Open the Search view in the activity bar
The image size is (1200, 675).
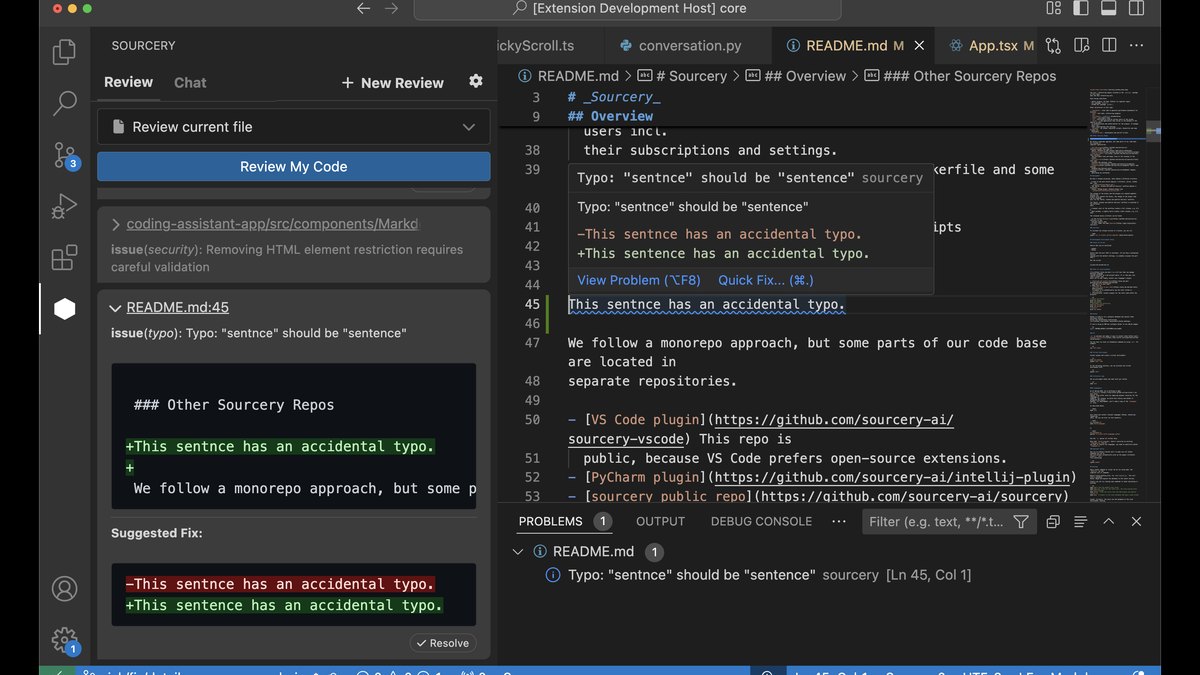(65, 102)
